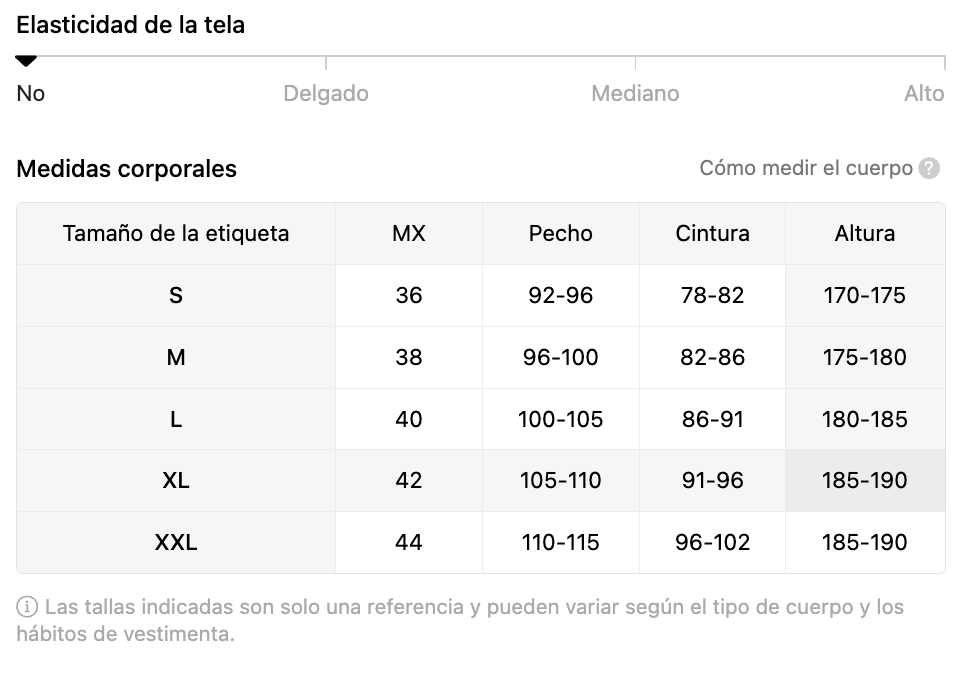
Task: Open 'Cómo medir el cuerpo' link
Action: 806,168
